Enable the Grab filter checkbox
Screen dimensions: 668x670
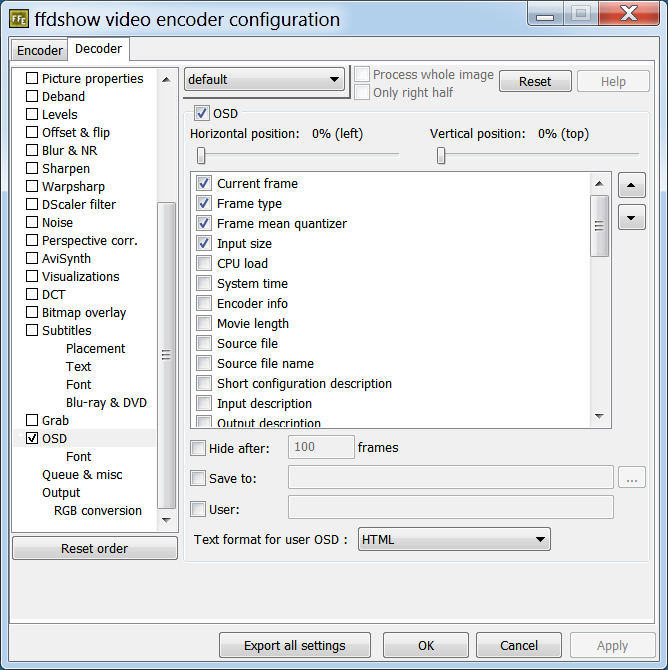[x=32, y=420]
